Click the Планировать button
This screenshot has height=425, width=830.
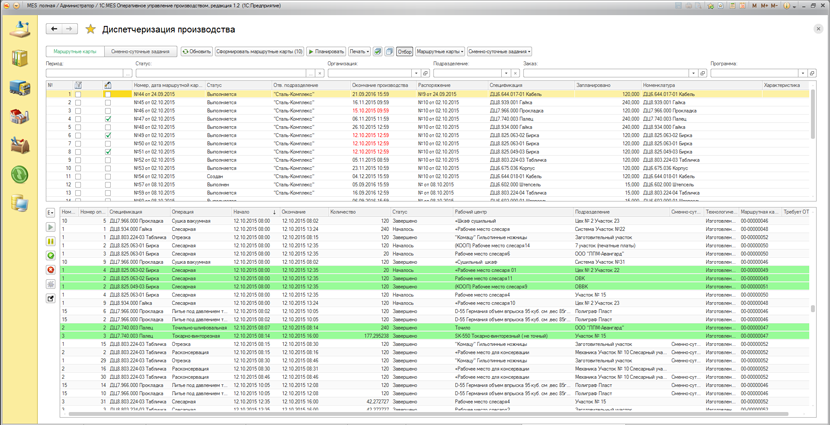click(326, 51)
